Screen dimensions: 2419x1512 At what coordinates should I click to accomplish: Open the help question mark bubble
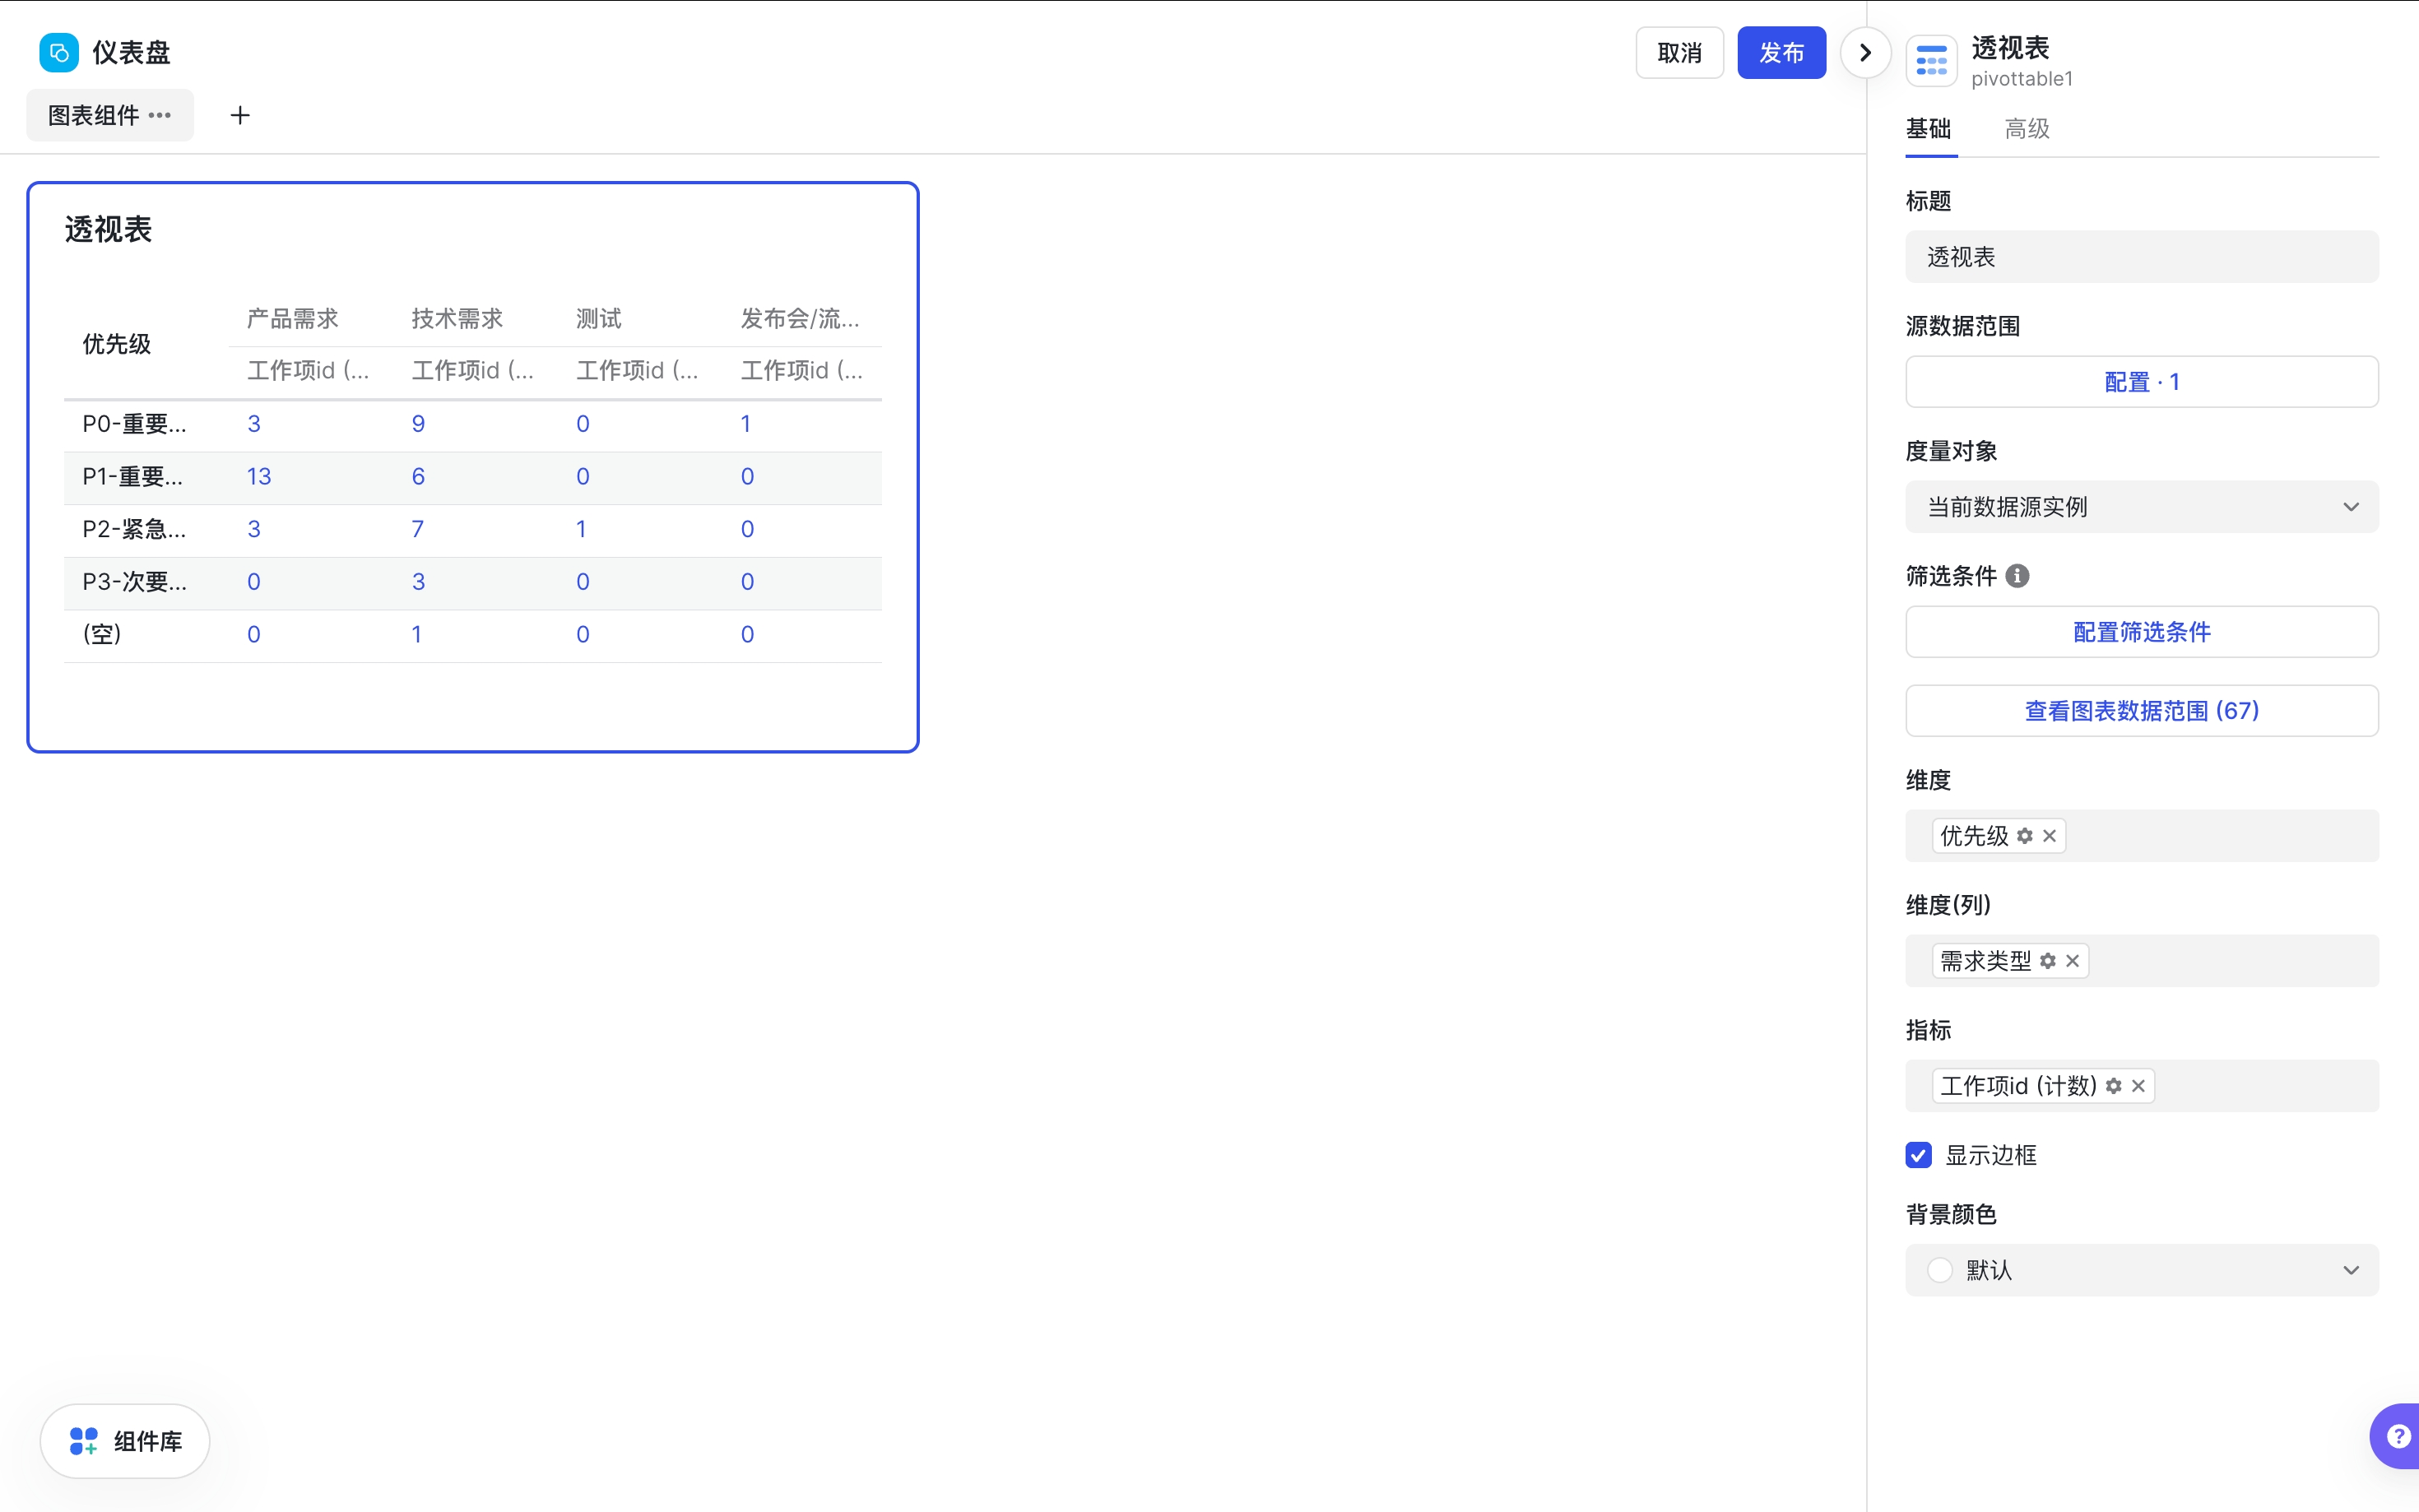pos(2397,1436)
